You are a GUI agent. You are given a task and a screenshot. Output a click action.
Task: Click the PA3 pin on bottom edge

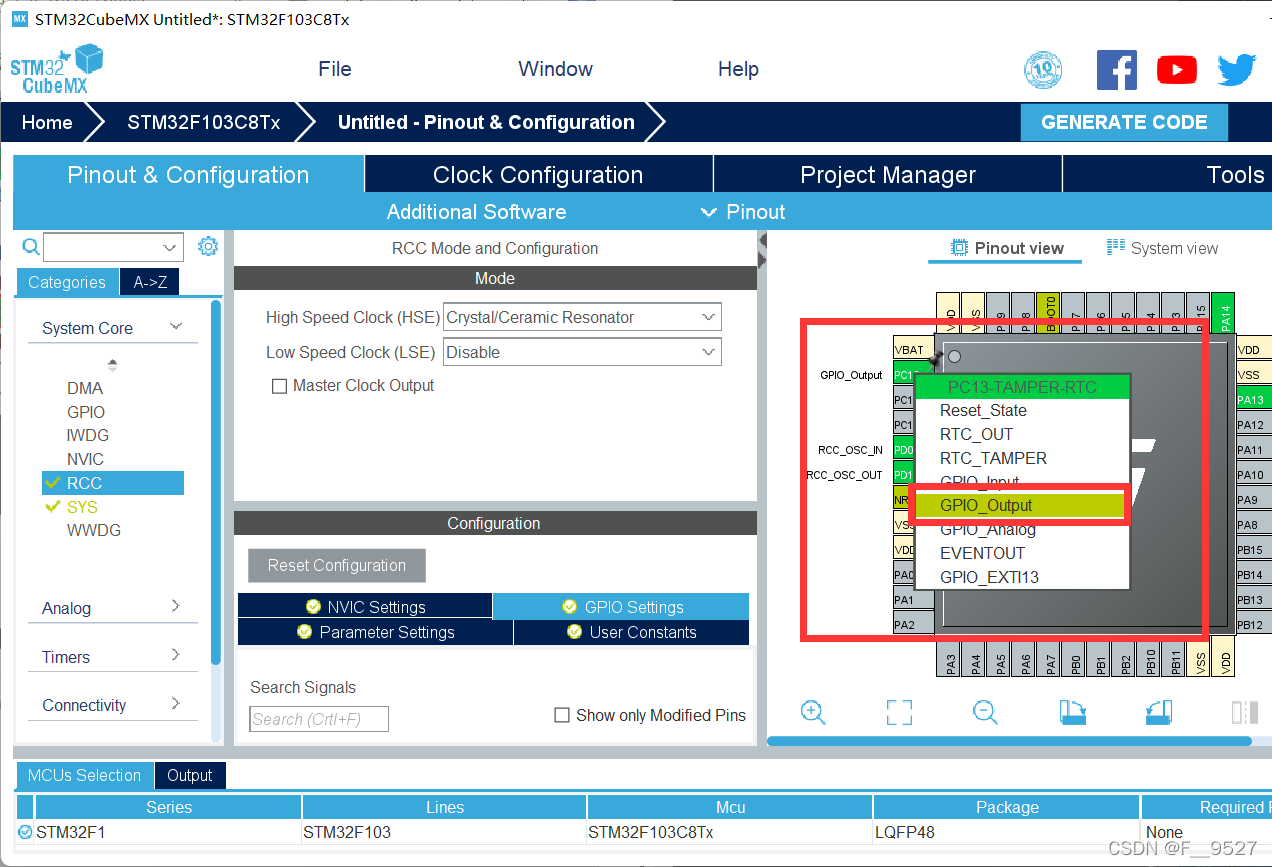pos(950,661)
